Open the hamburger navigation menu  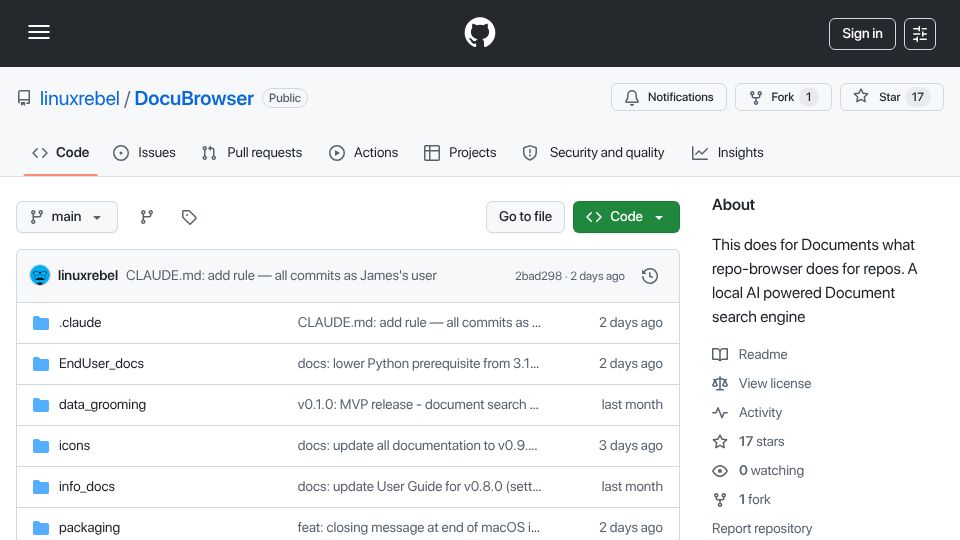point(39,33)
